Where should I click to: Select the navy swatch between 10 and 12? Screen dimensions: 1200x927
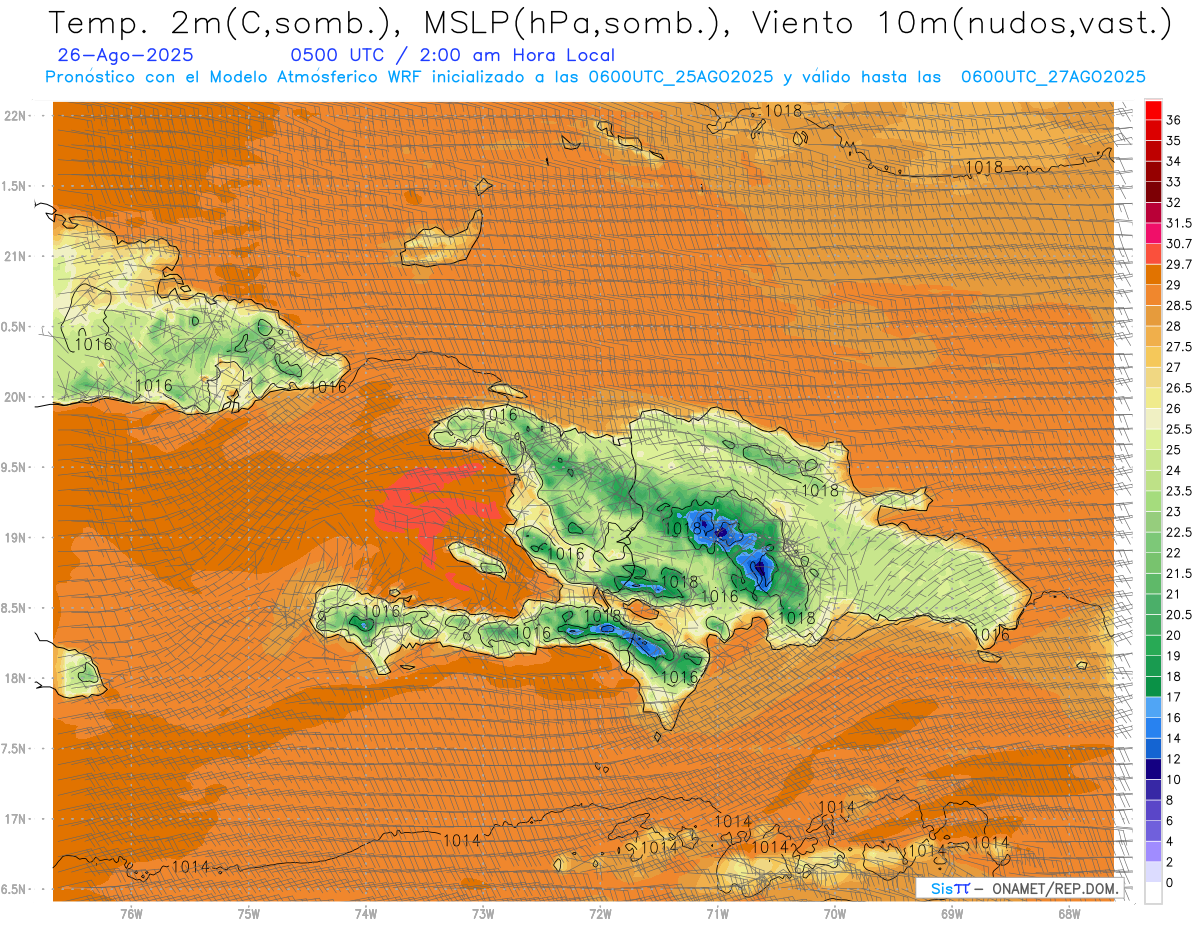coord(1153,769)
